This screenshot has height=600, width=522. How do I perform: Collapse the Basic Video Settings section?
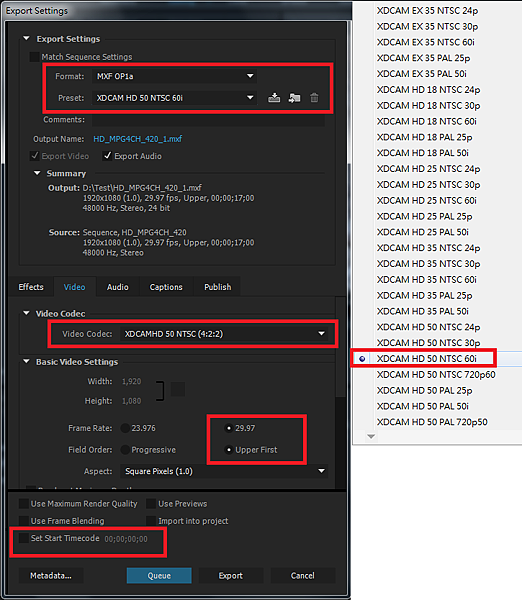click(x=26, y=361)
